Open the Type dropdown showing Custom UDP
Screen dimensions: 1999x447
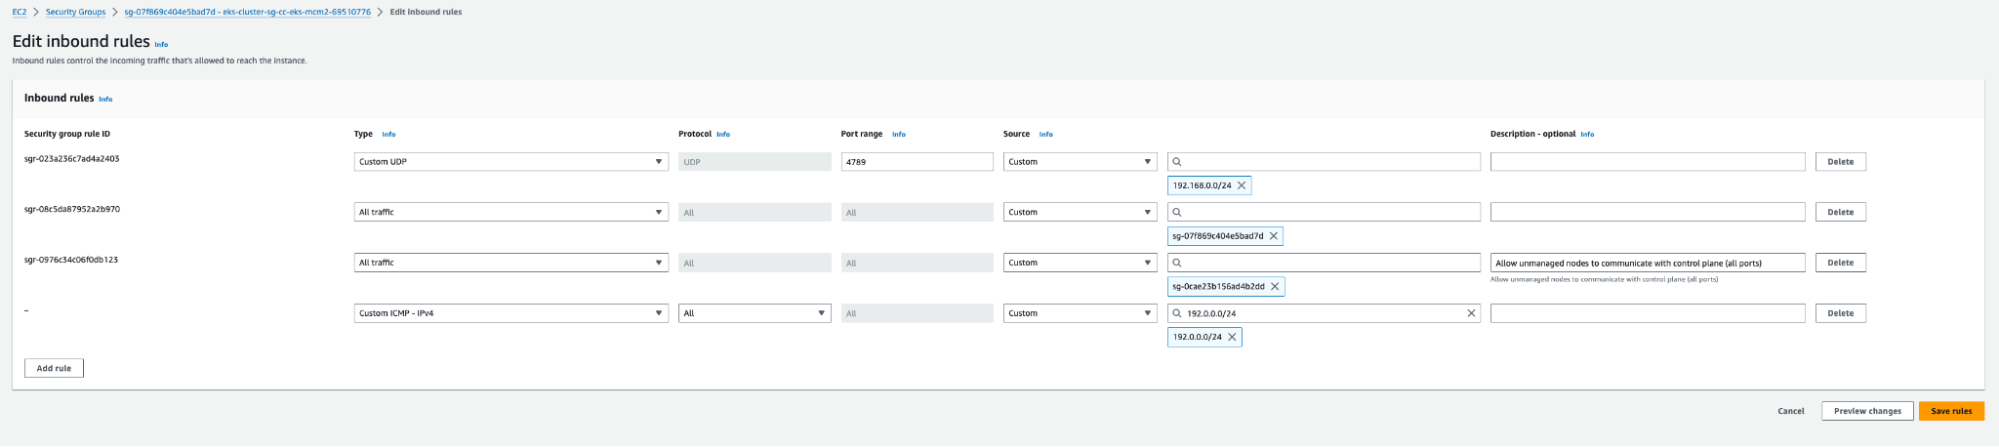pyautogui.click(x=511, y=162)
